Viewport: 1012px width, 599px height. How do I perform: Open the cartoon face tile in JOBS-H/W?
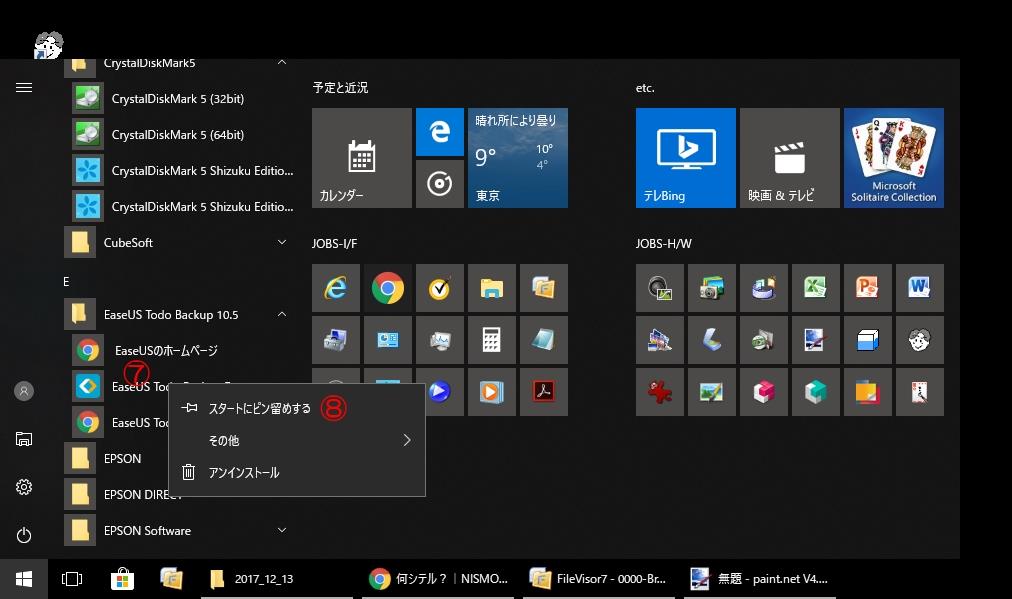point(920,340)
